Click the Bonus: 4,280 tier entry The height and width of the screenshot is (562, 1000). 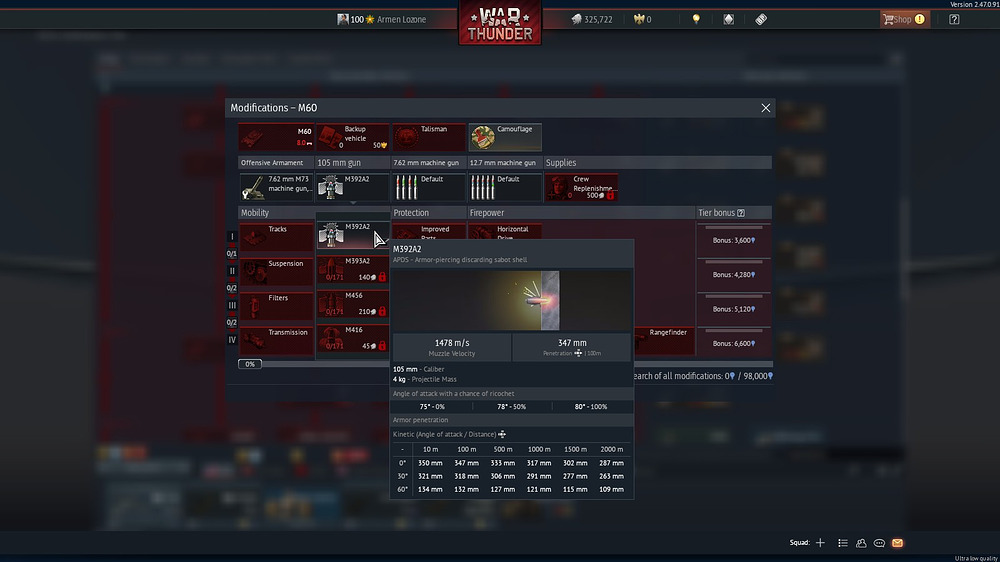pyautogui.click(x=733, y=275)
